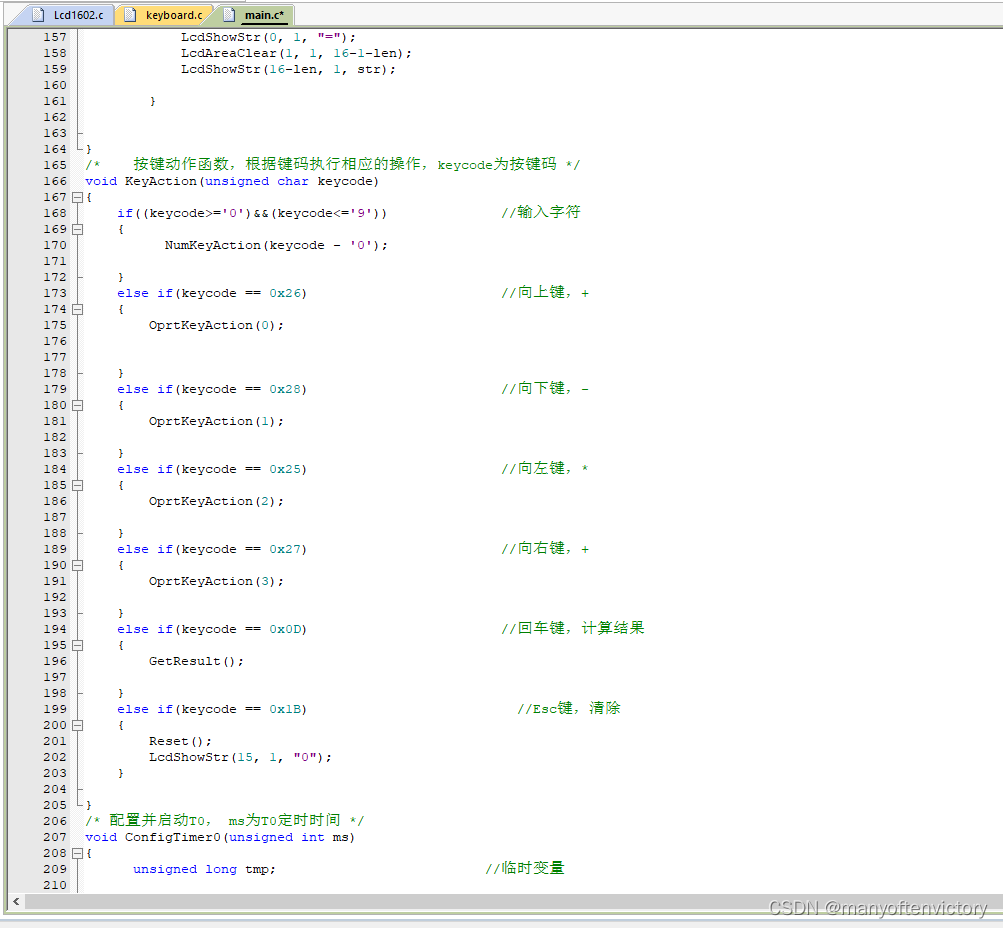
Task: Click the '//Esc键, 清除' comment
Action: tap(569, 709)
